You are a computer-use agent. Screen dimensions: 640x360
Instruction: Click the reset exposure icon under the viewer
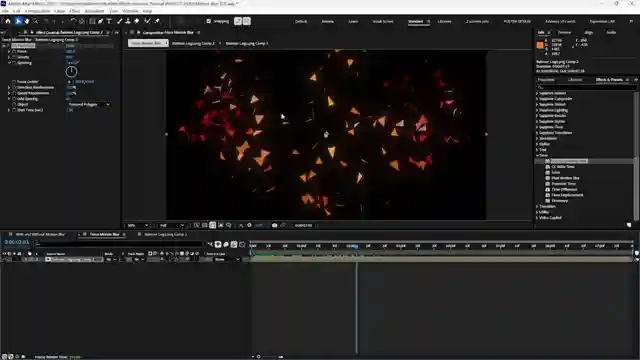click(249, 225)
